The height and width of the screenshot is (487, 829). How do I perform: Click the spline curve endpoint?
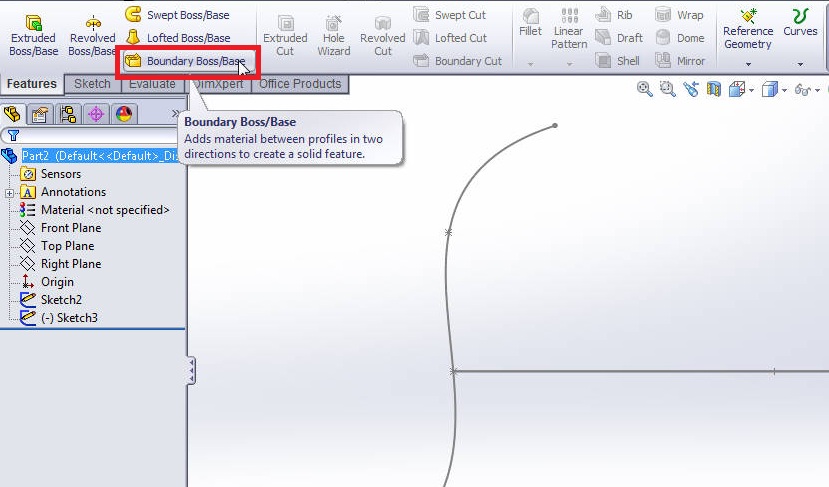(555, 125)
